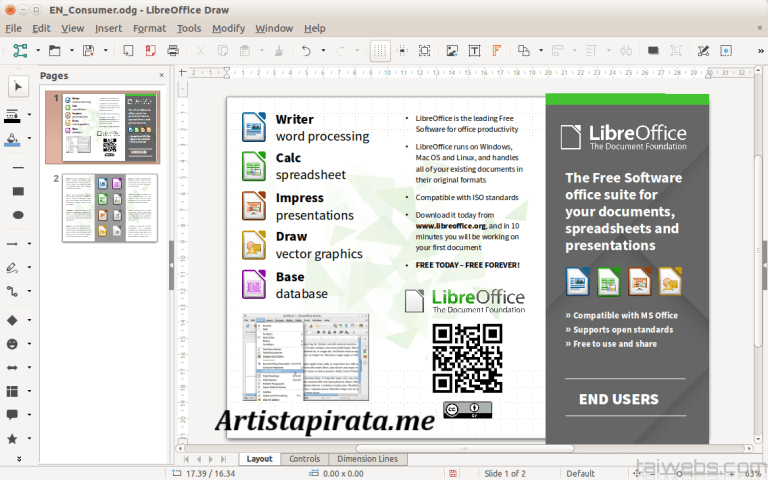This screenshot has height=480, width=768.
Task: Save the document with the Save icon
Action: [88, 50]
